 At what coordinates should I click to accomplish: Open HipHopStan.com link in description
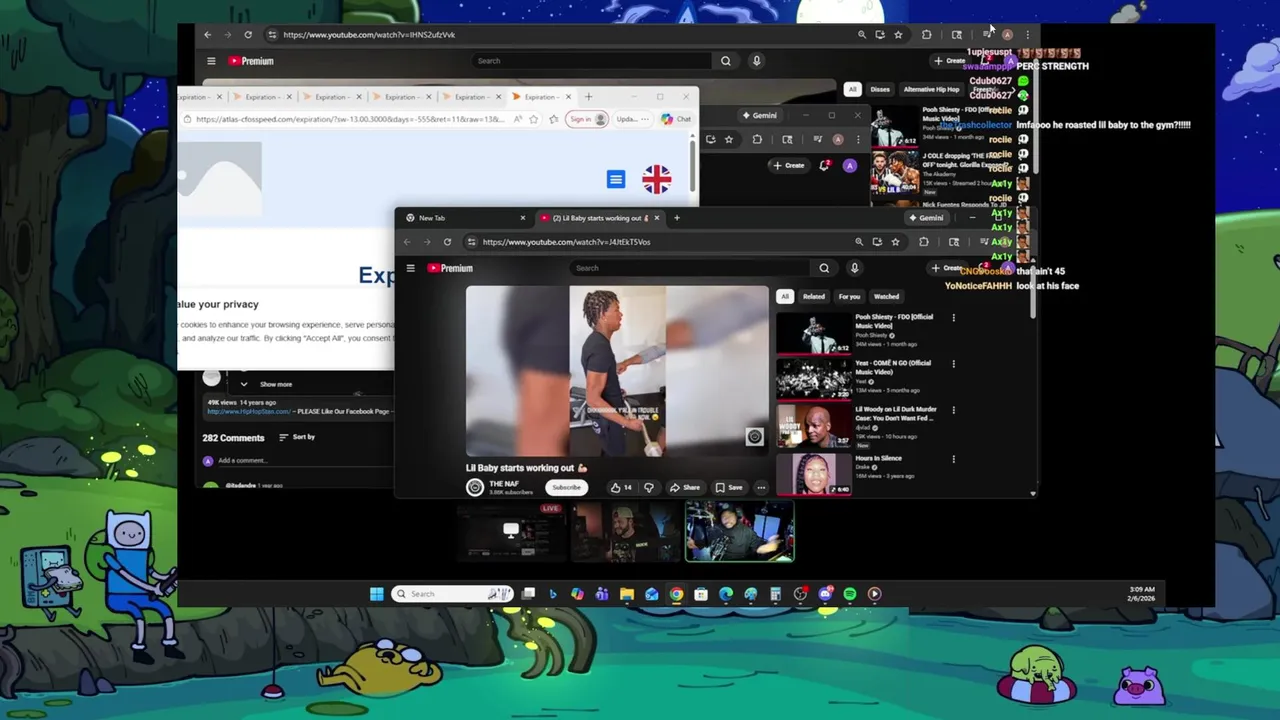click(x=249, y=411)
